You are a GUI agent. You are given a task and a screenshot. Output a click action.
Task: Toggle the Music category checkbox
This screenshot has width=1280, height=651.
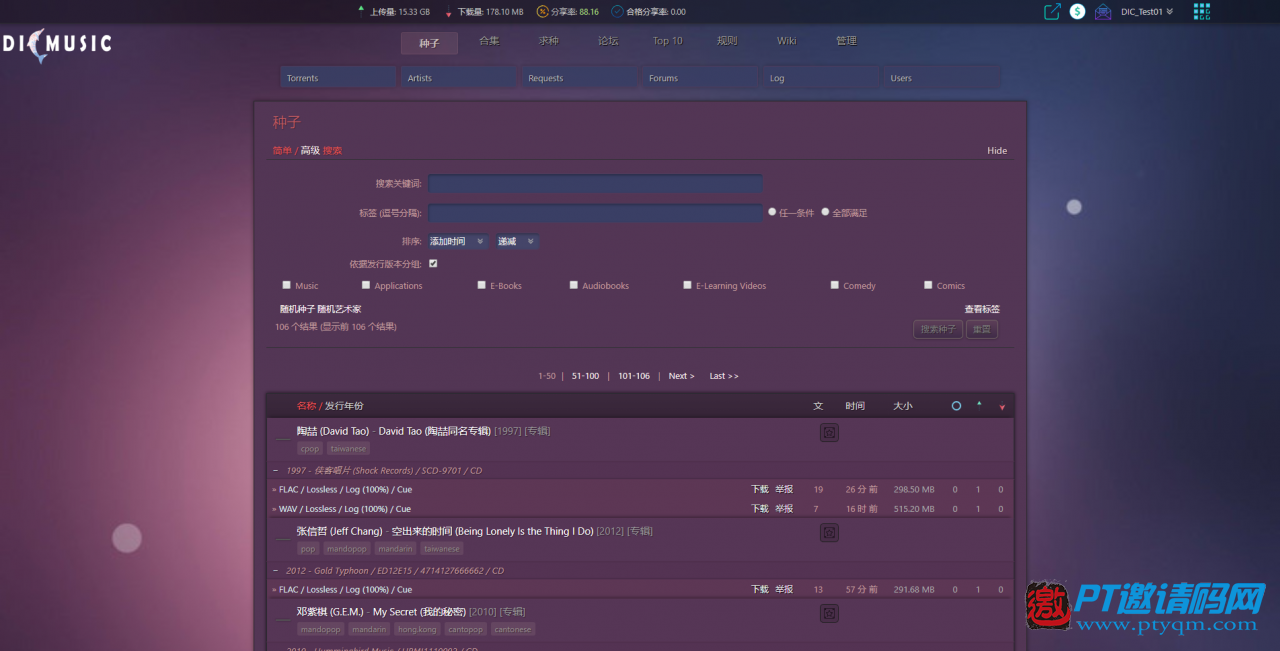click(287, 285)
